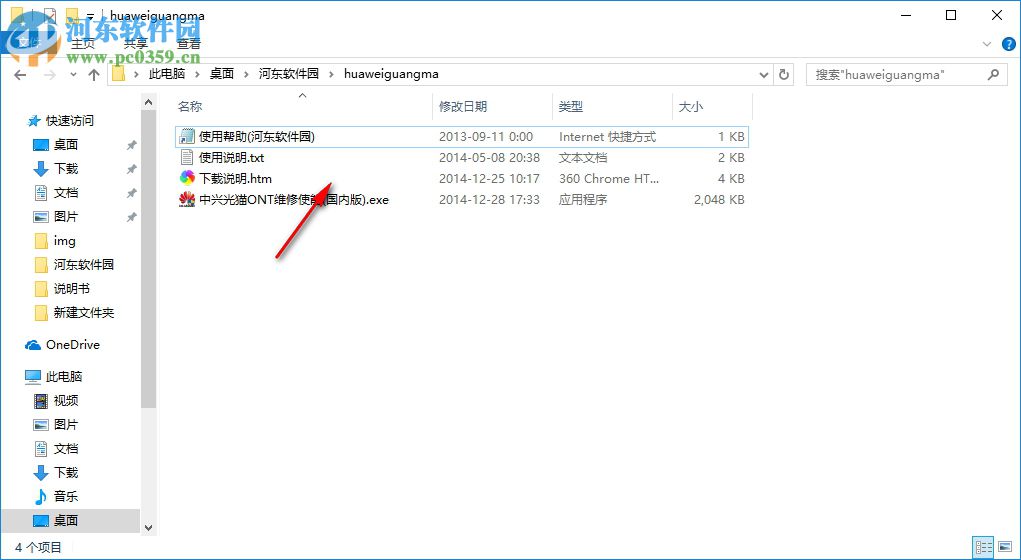Switch to large icons view
Image resolution: width=1021 pixels, height=560 pixels.
click(1003, 547)
